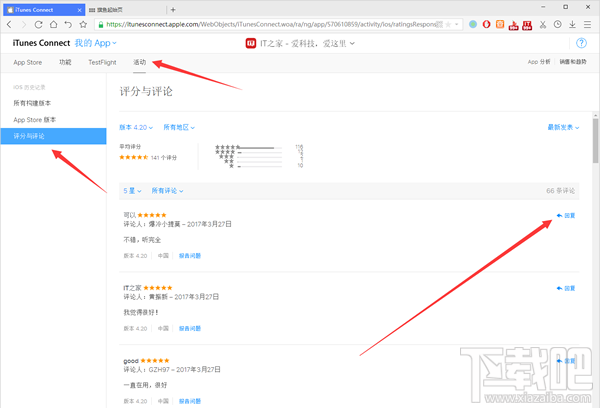Click the 66 条评论 review count
600x408 pixels.
coord(561,191)
